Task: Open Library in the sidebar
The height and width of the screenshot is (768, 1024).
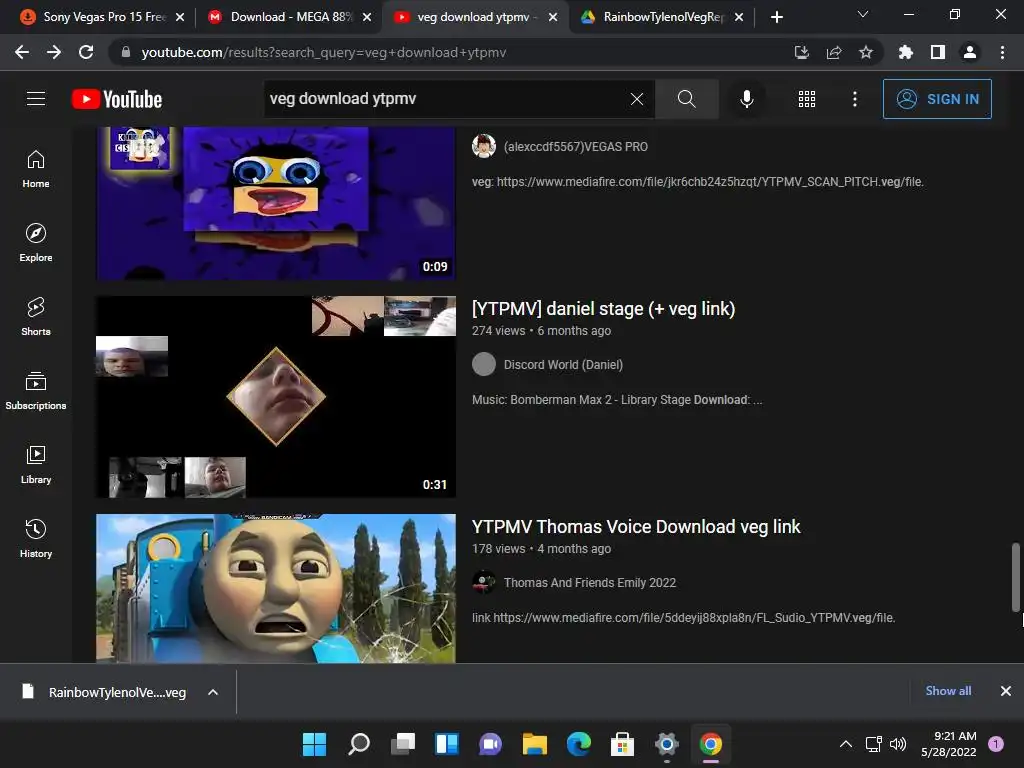Action: (x=36, y=464)
